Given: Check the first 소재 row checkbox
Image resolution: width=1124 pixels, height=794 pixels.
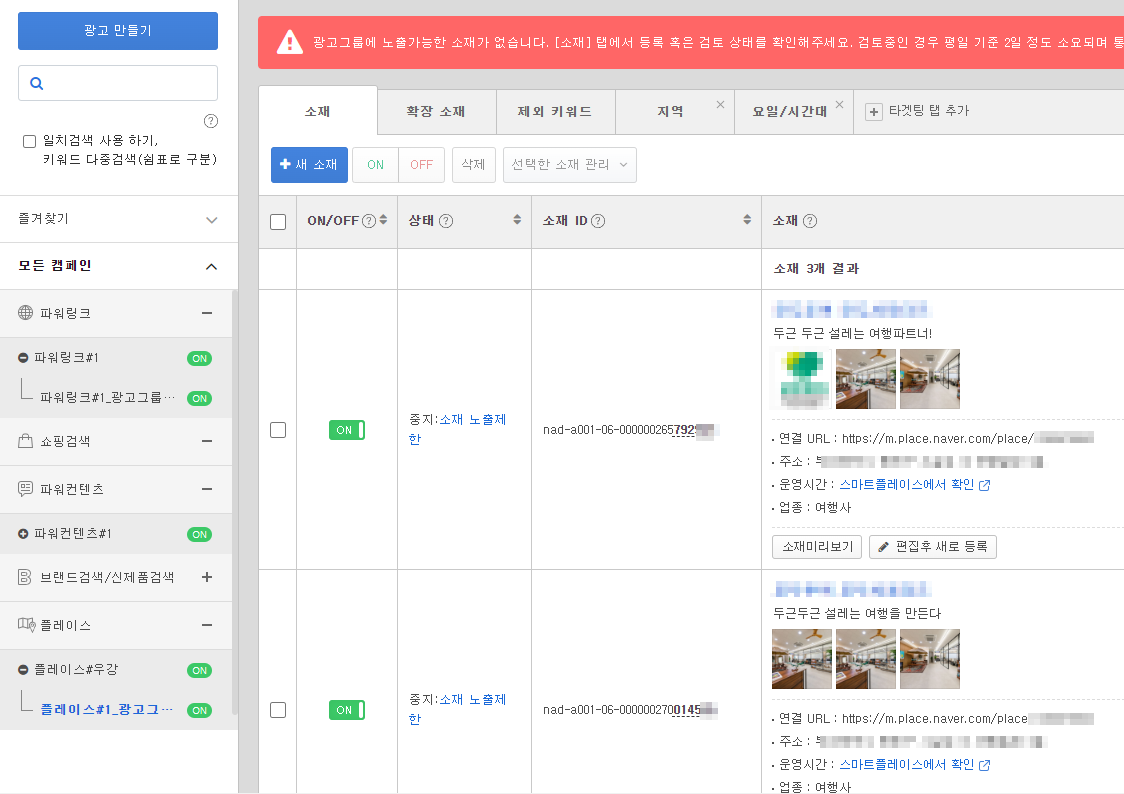Looking at the screenshot, I should point(278,430).
